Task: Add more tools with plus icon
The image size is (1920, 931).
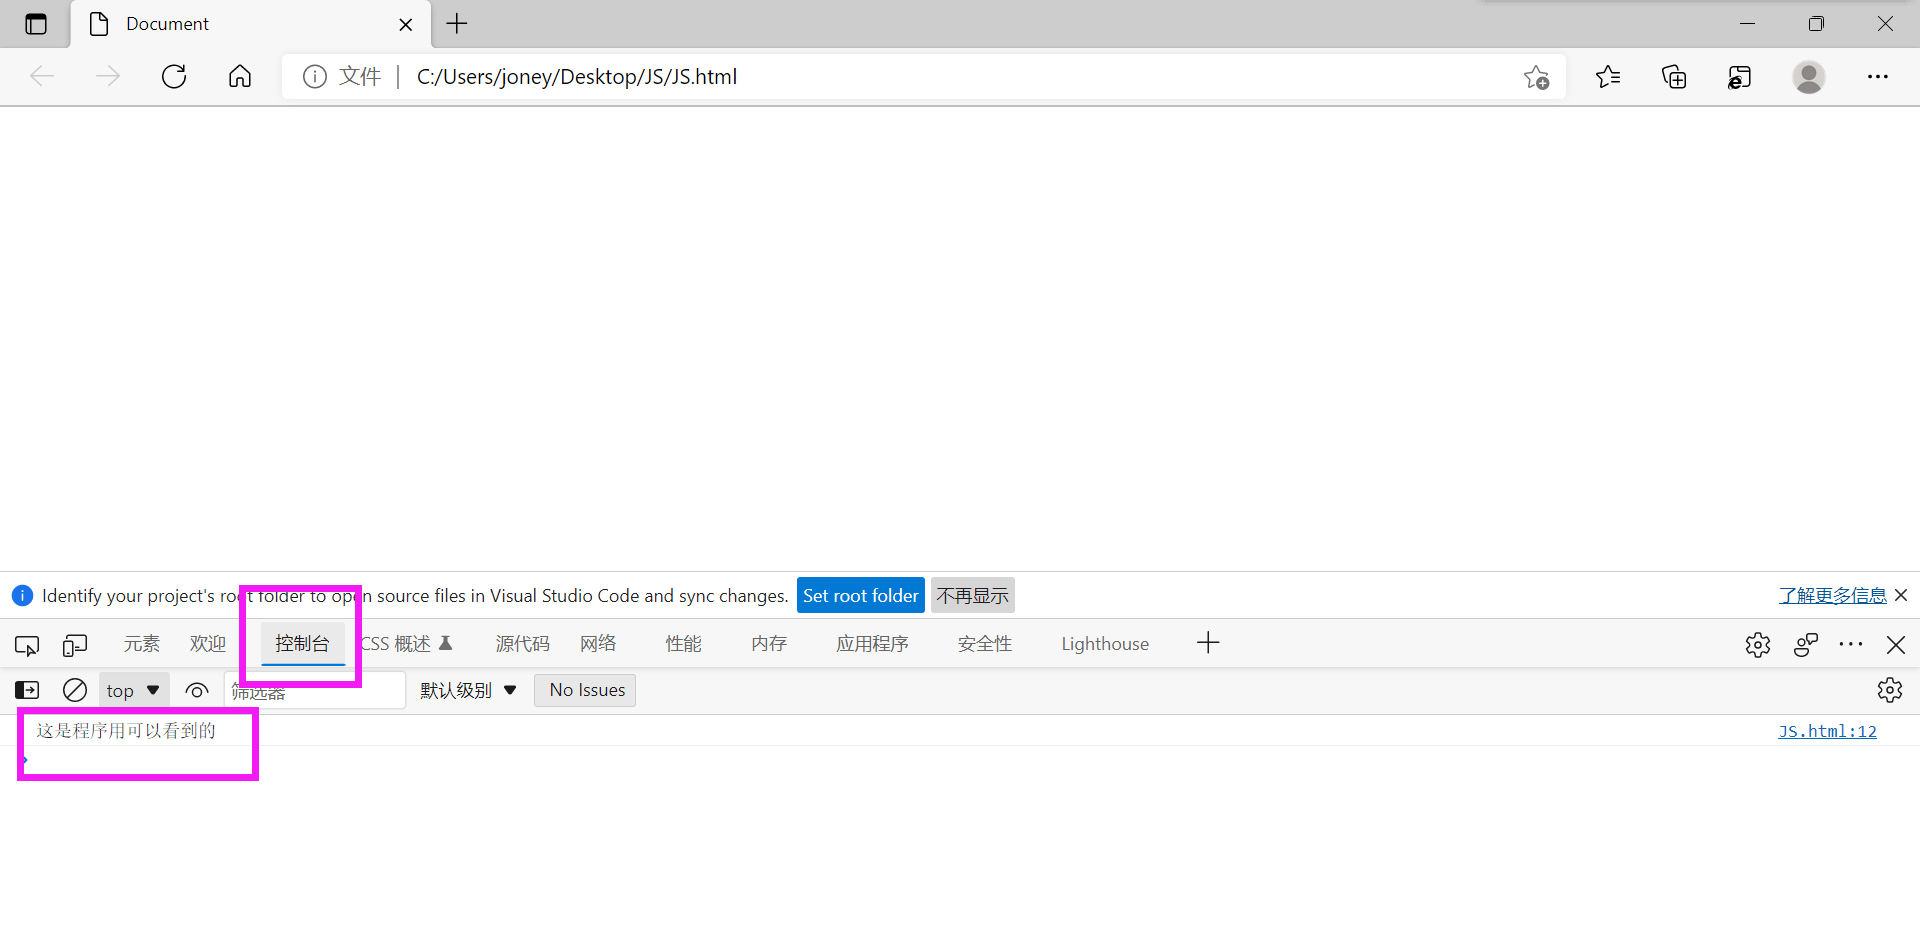Action: coord(1208,643)
